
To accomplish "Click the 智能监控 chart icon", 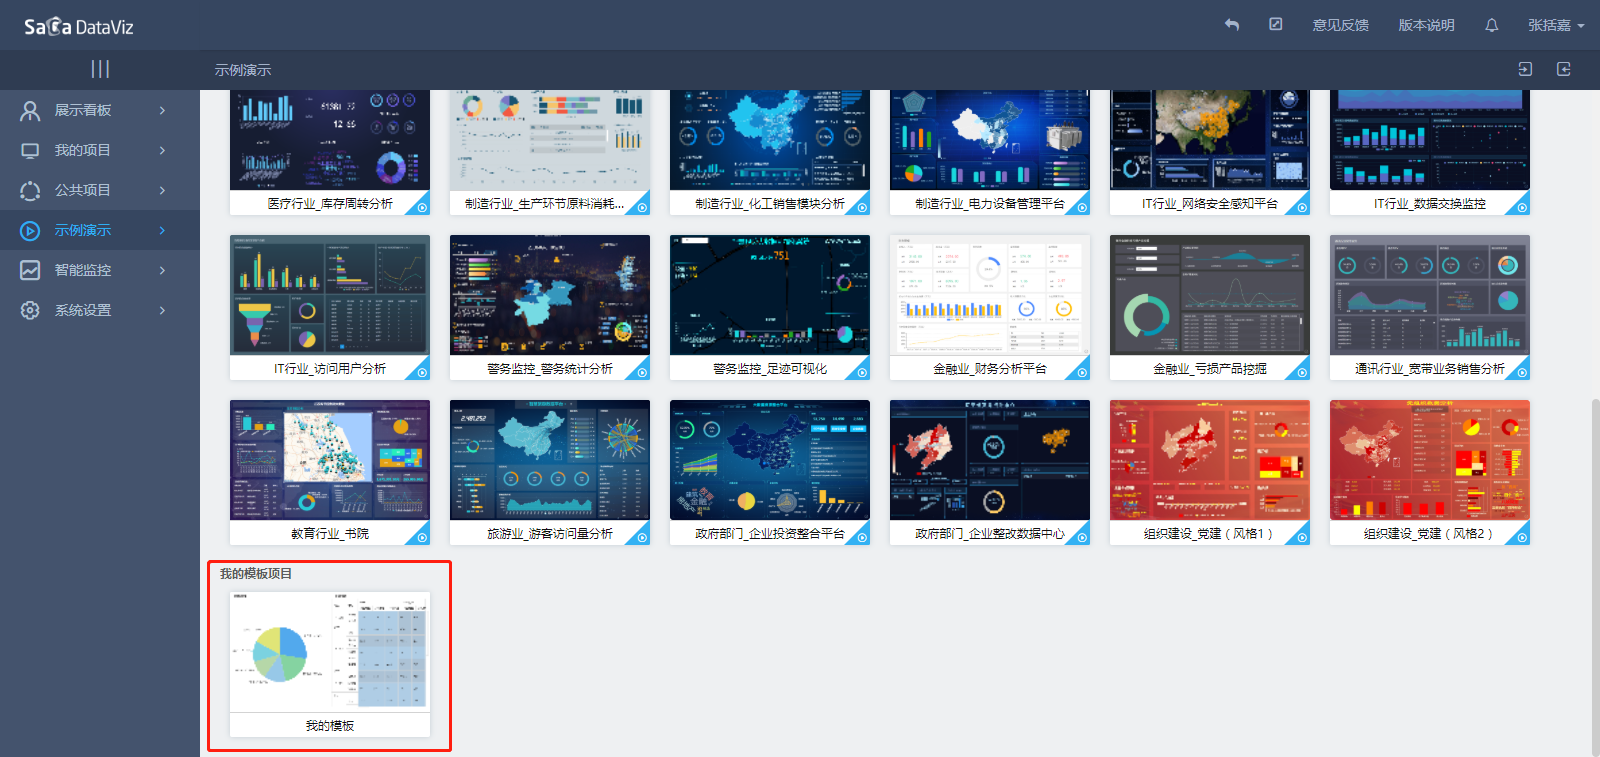I will pos(30,270).
